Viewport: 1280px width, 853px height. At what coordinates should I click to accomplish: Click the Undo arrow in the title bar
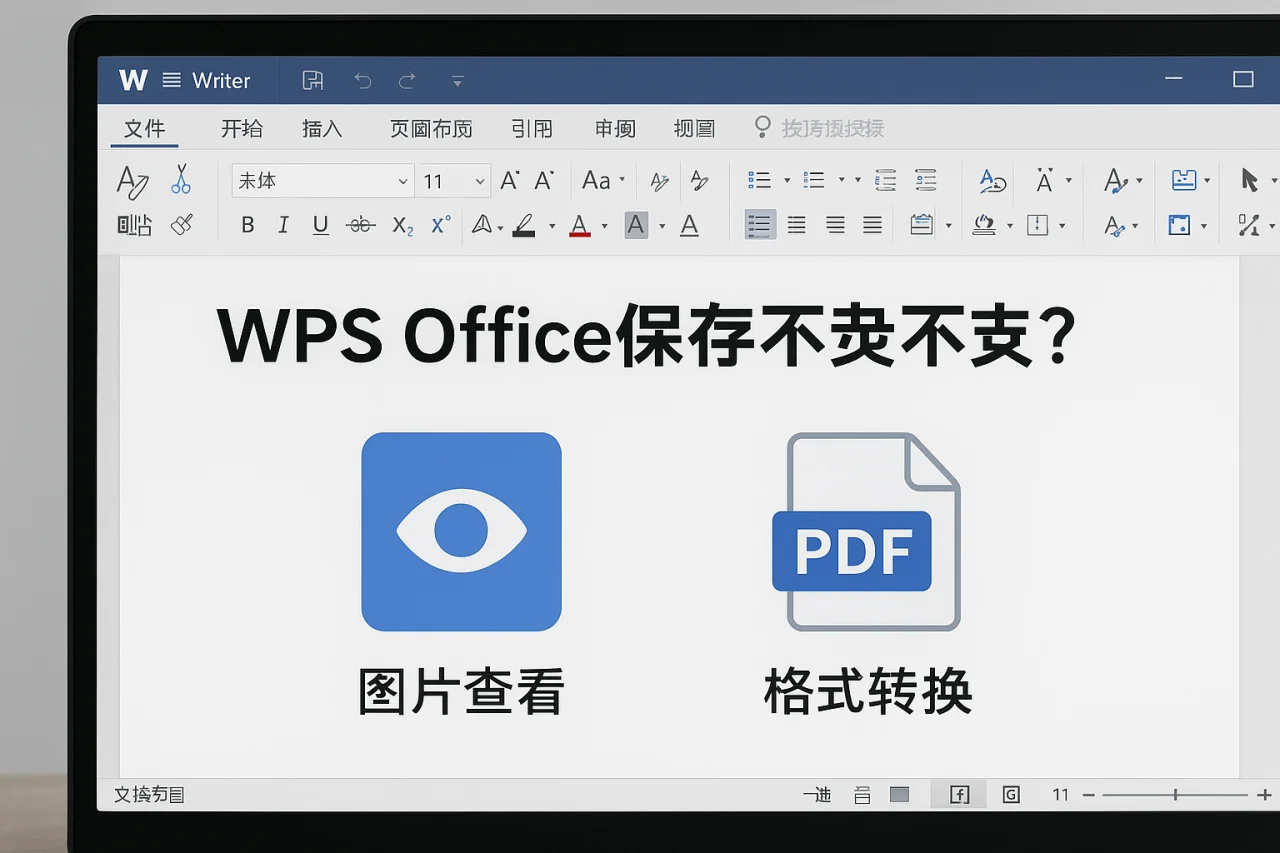362,80
